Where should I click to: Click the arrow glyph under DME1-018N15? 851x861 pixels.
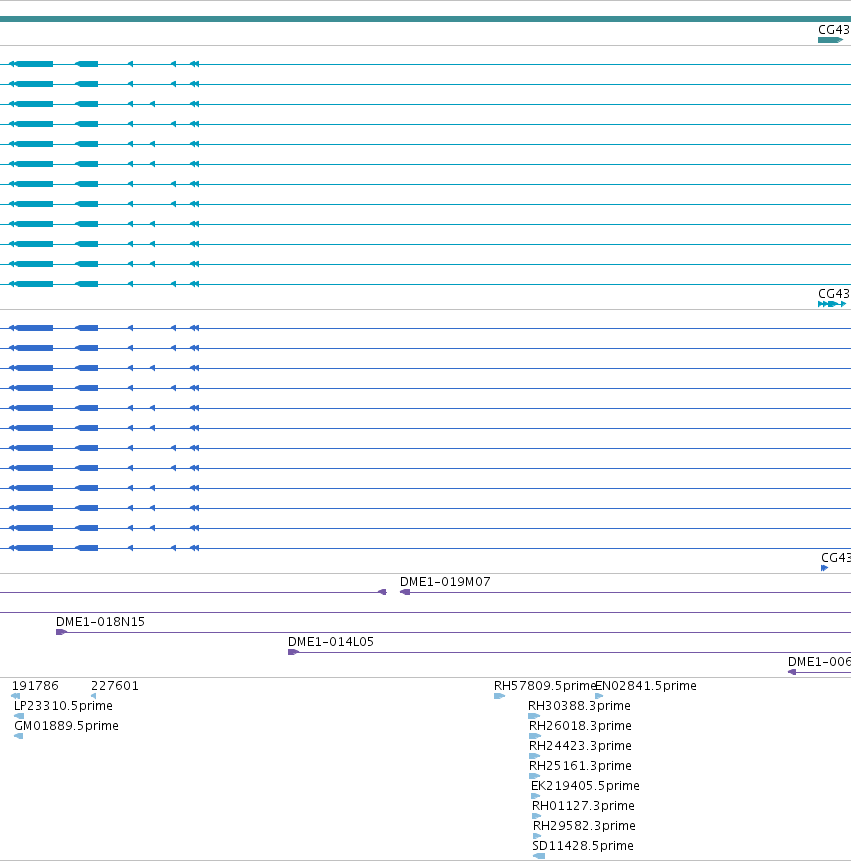click(61, 632)
